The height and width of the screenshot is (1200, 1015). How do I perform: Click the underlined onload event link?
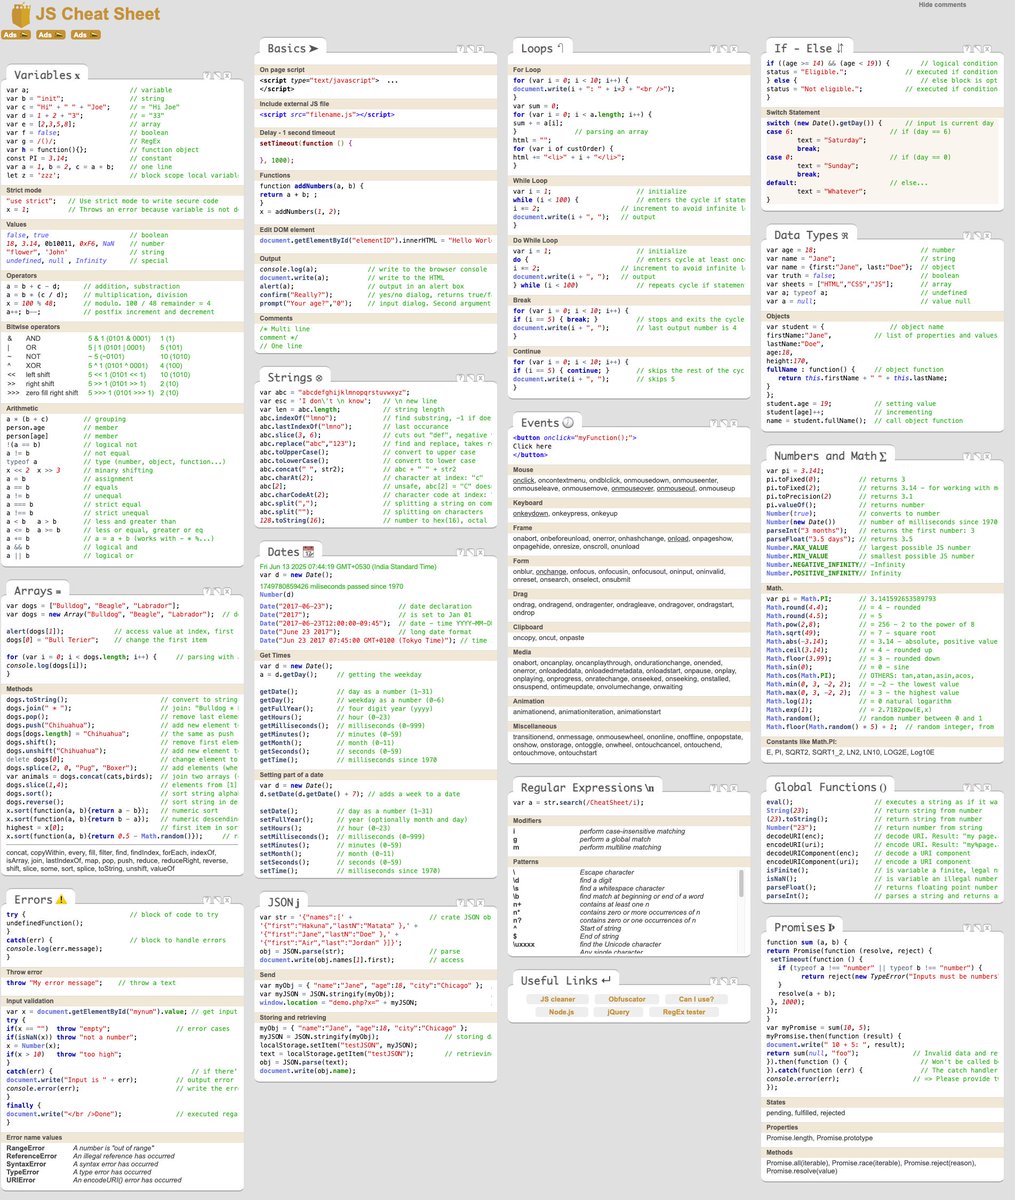tap(680, 538)
